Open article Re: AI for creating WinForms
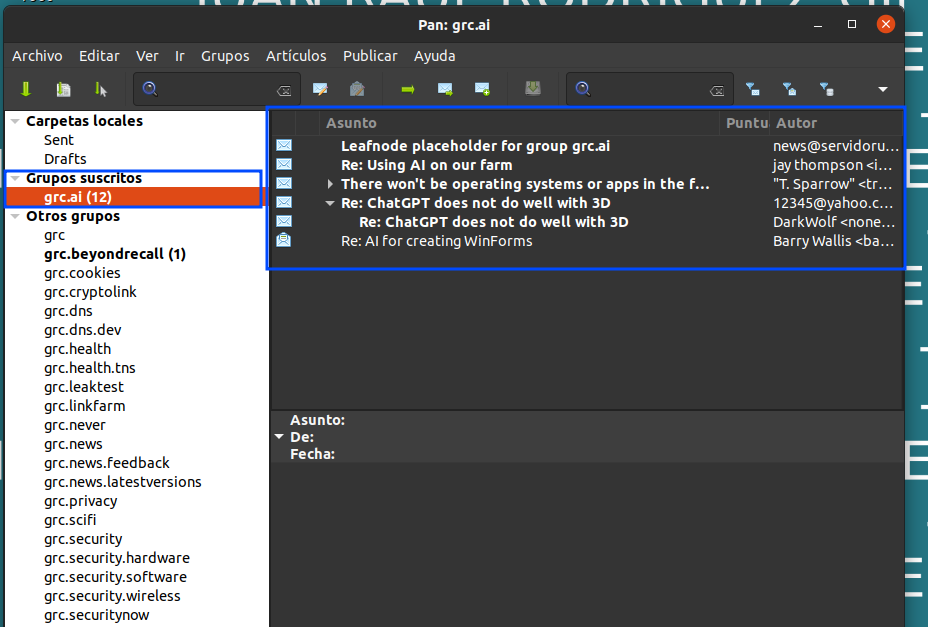Screen dimensions: 928x627 [437, 241]
